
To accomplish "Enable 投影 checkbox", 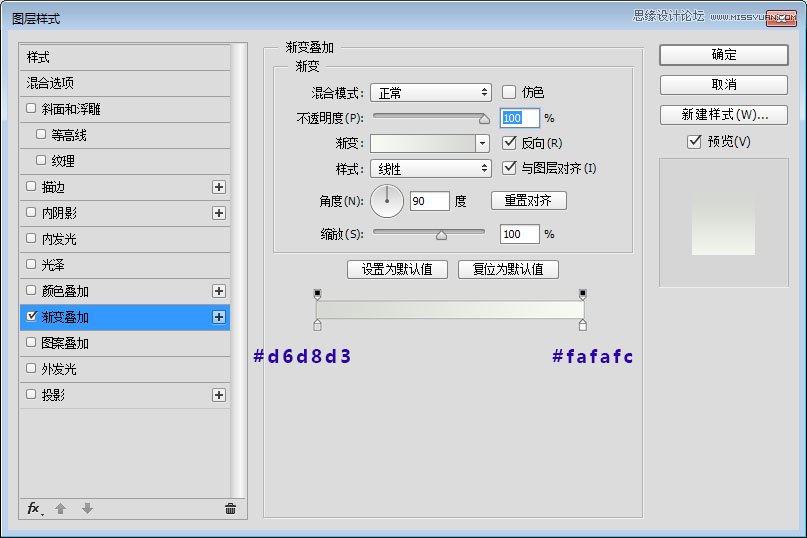I will 31,394.
